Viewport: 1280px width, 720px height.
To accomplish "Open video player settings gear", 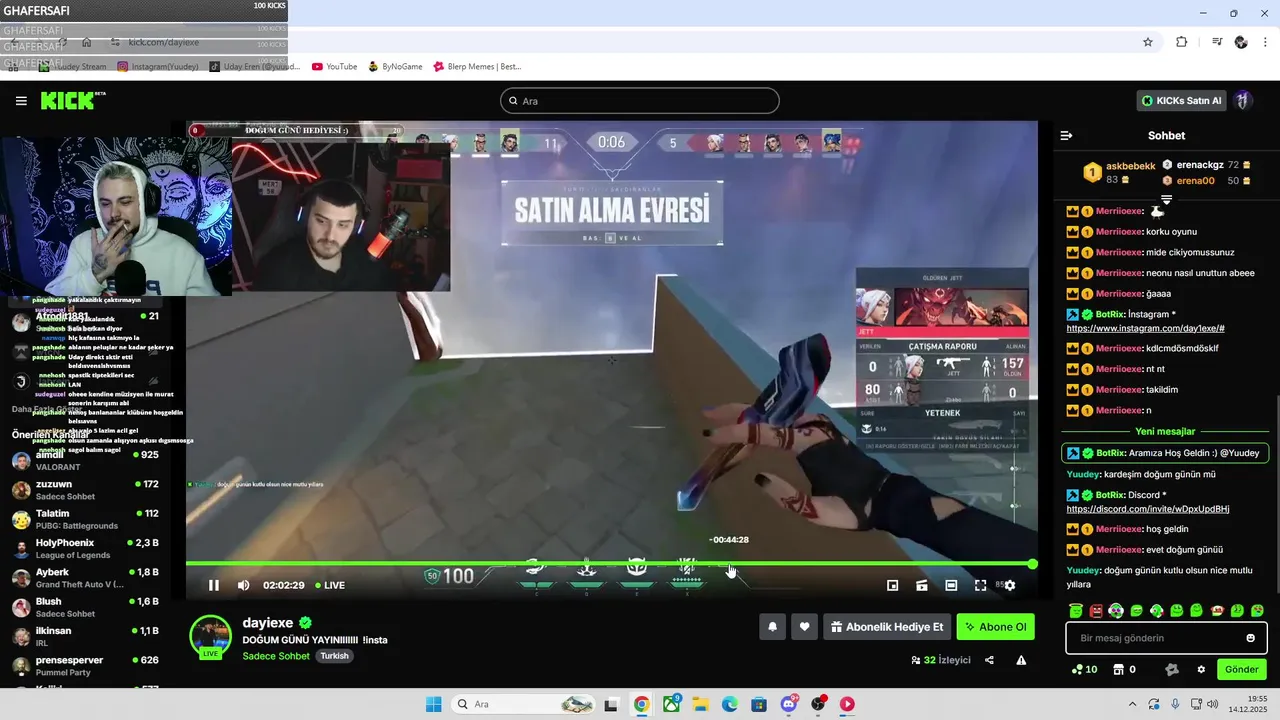I will 1010,585.
